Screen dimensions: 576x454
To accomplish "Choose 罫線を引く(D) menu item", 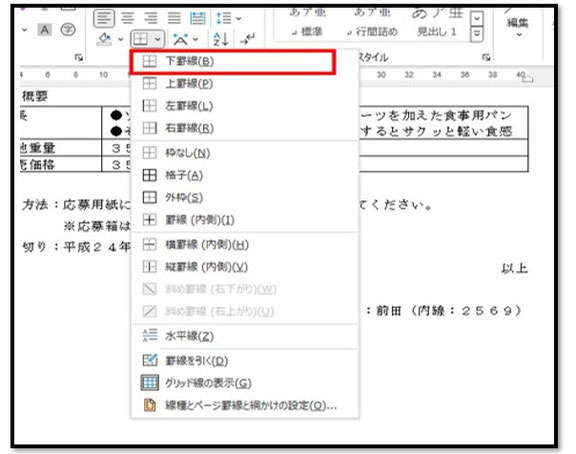I will [x=245, y=361].
